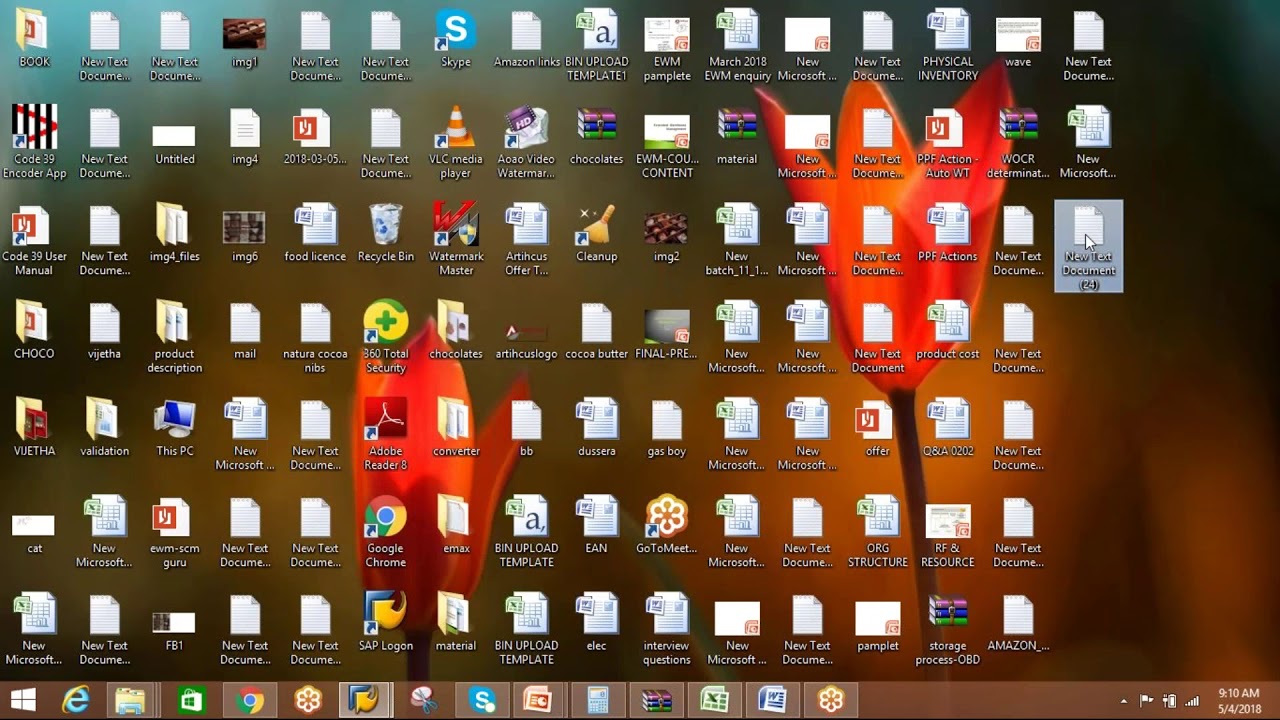Show hidden system tray icons
The height and width of the screenshot is (720, 1280).
tap(1124, 701)
